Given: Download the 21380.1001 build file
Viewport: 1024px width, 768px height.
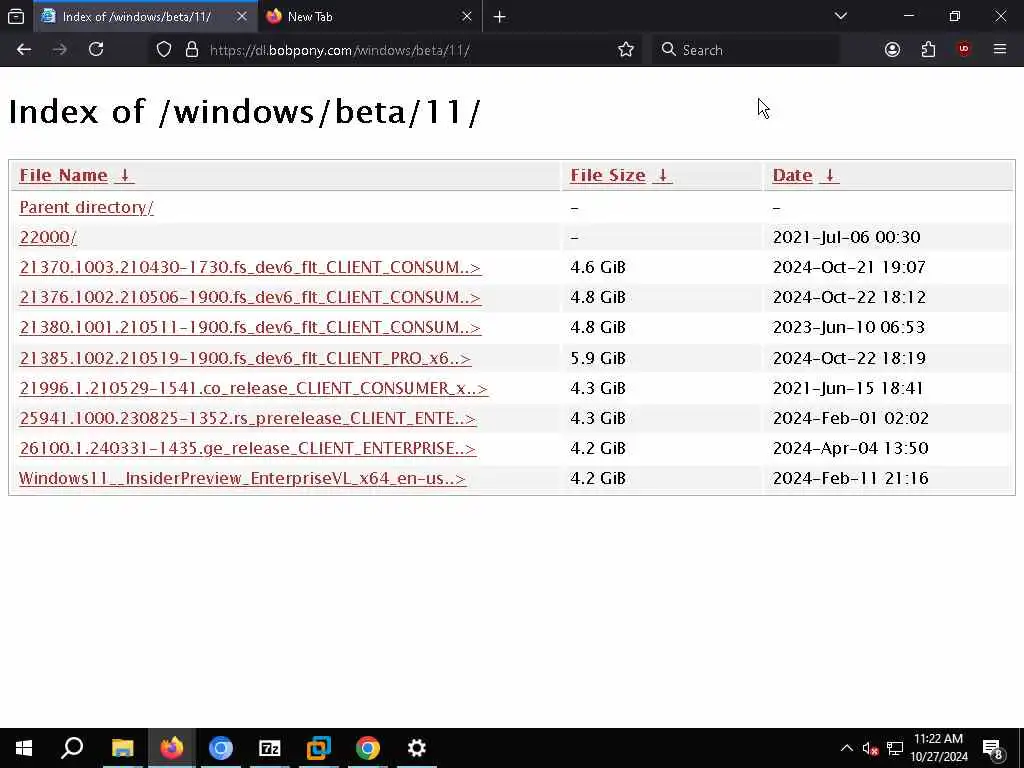Looking at the screenshot, I should [x=250, y=327].
